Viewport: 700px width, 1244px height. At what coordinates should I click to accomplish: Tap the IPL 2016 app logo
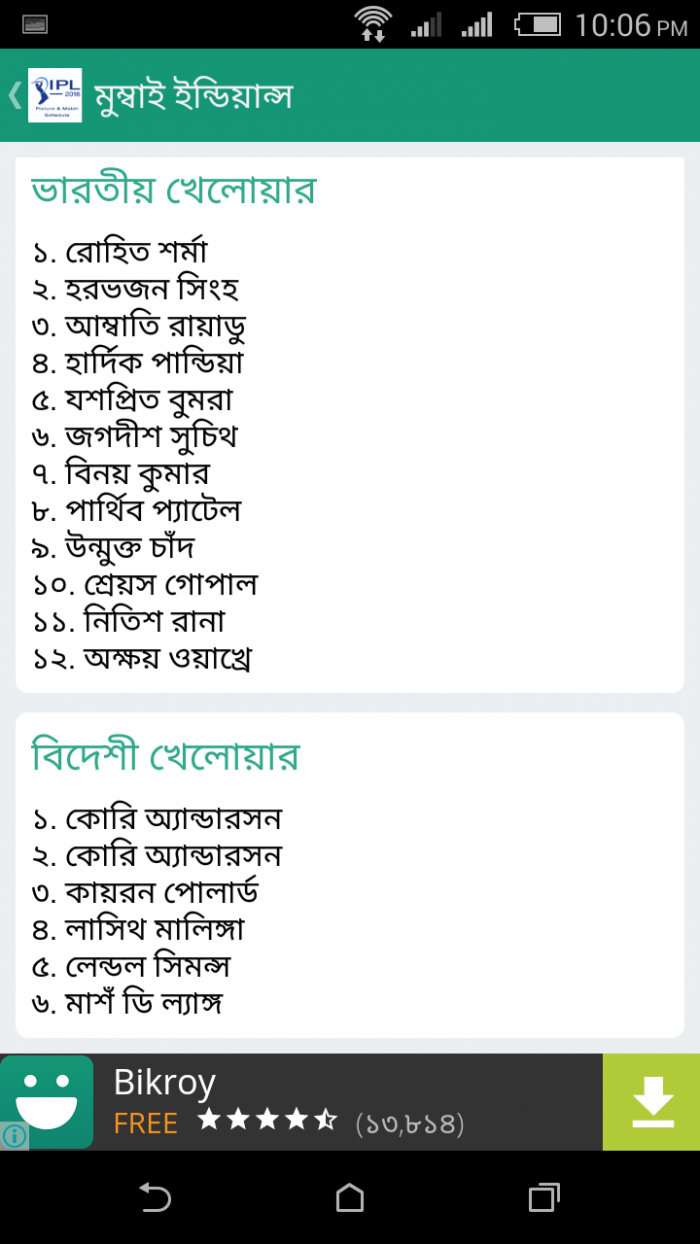pyautogui.click(x=55, y=95)
